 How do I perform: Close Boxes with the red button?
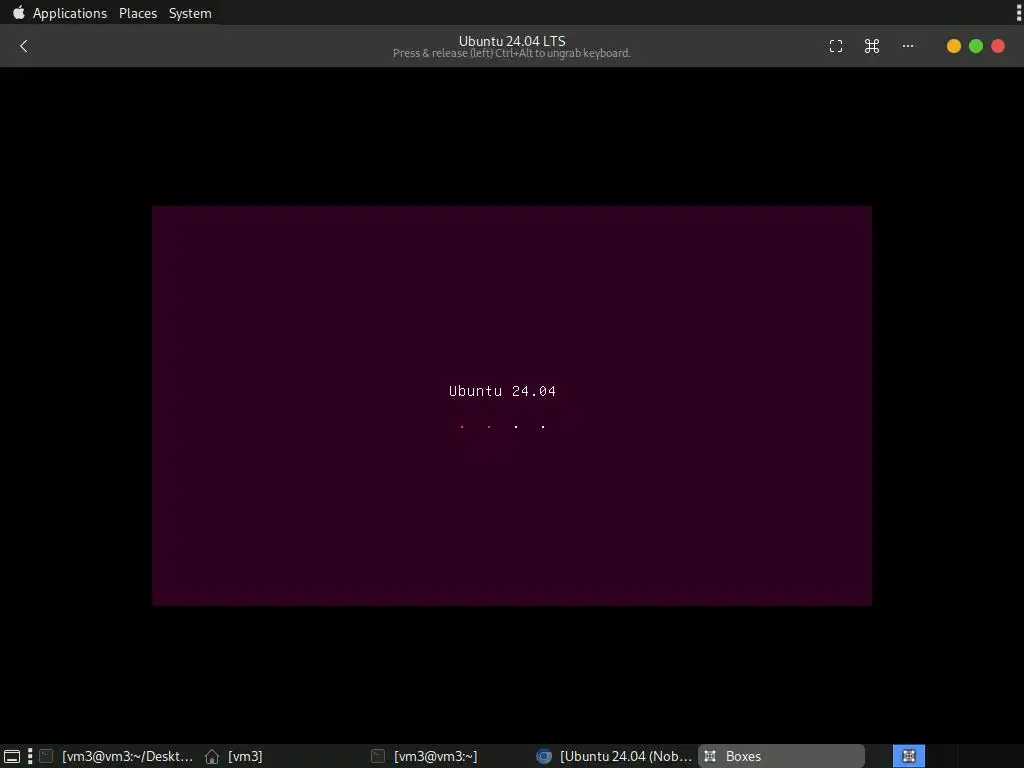pyautogui.click(x=998, y=46)
